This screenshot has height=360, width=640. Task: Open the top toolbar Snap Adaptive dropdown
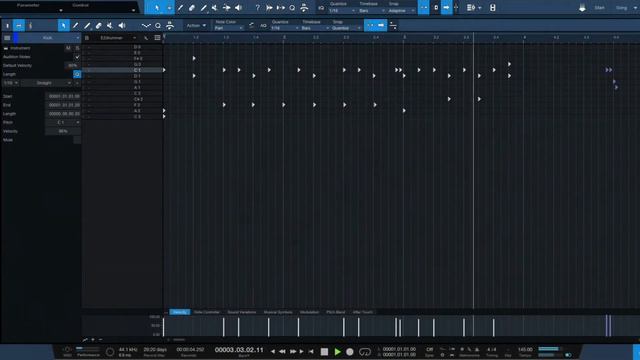click(x=401, y=11)
